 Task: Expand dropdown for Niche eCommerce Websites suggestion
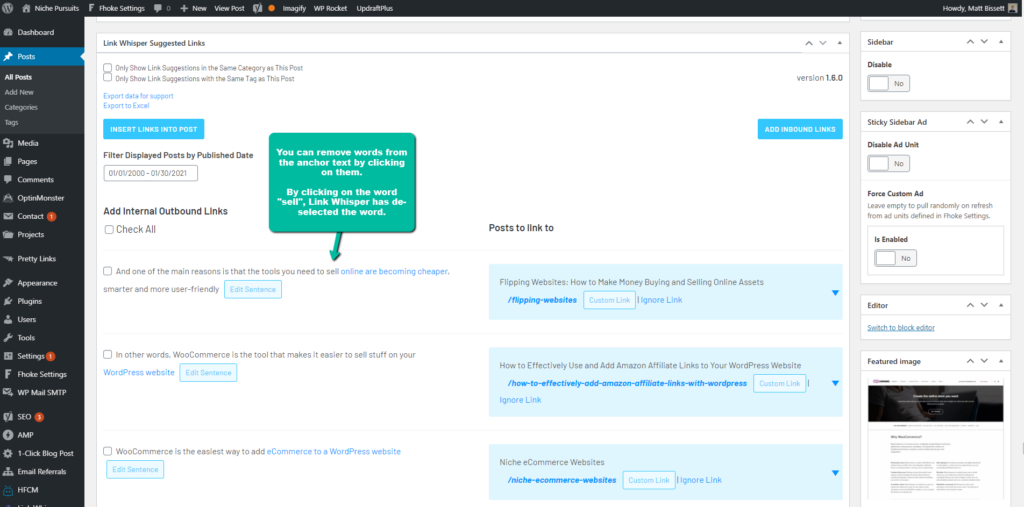click(x=835, y=473)
